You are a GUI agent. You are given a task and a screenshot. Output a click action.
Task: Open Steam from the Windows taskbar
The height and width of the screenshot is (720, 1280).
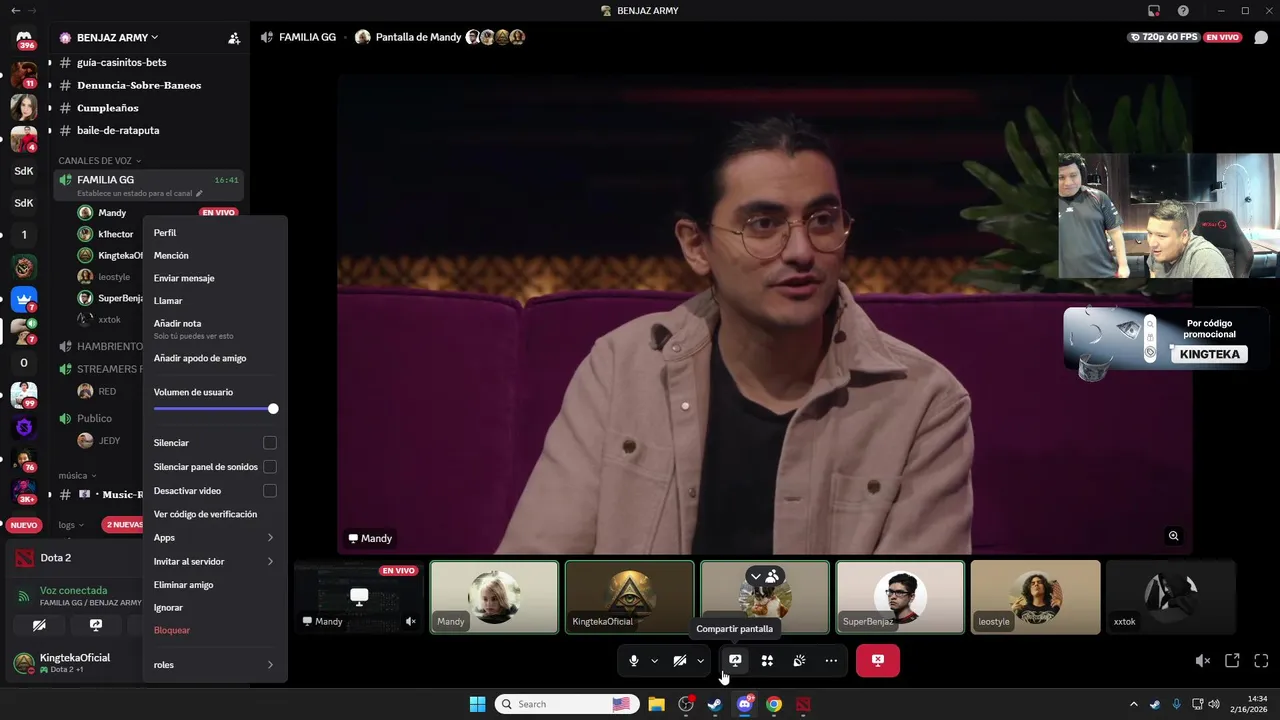pyautogui.click(x=715, y=704)
